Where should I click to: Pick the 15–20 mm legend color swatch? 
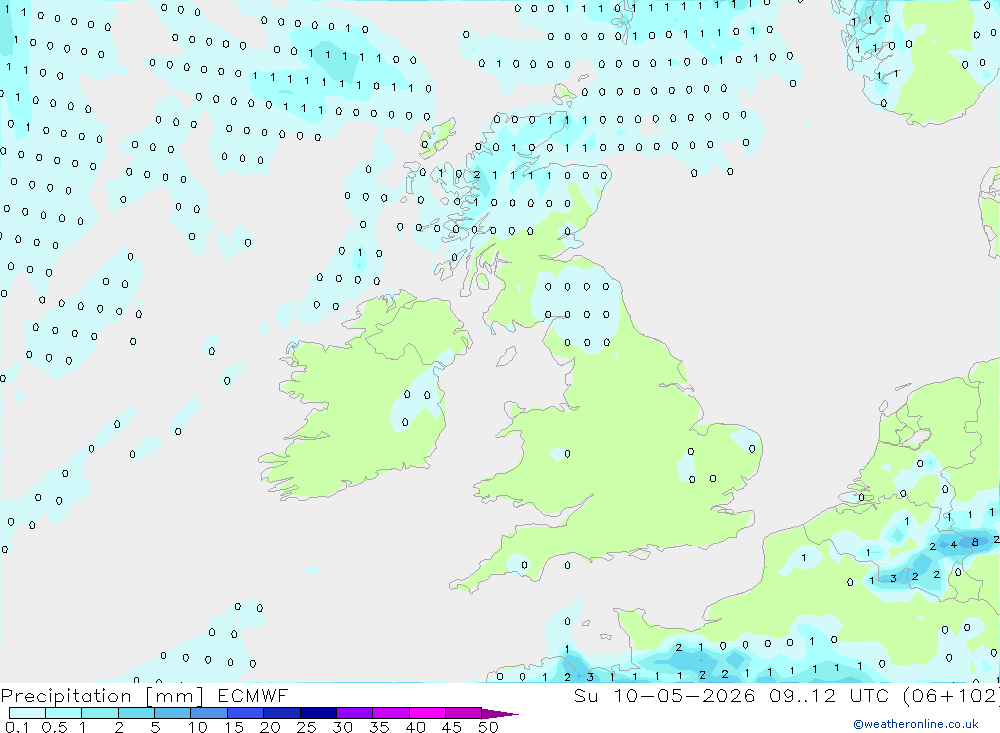246,713
